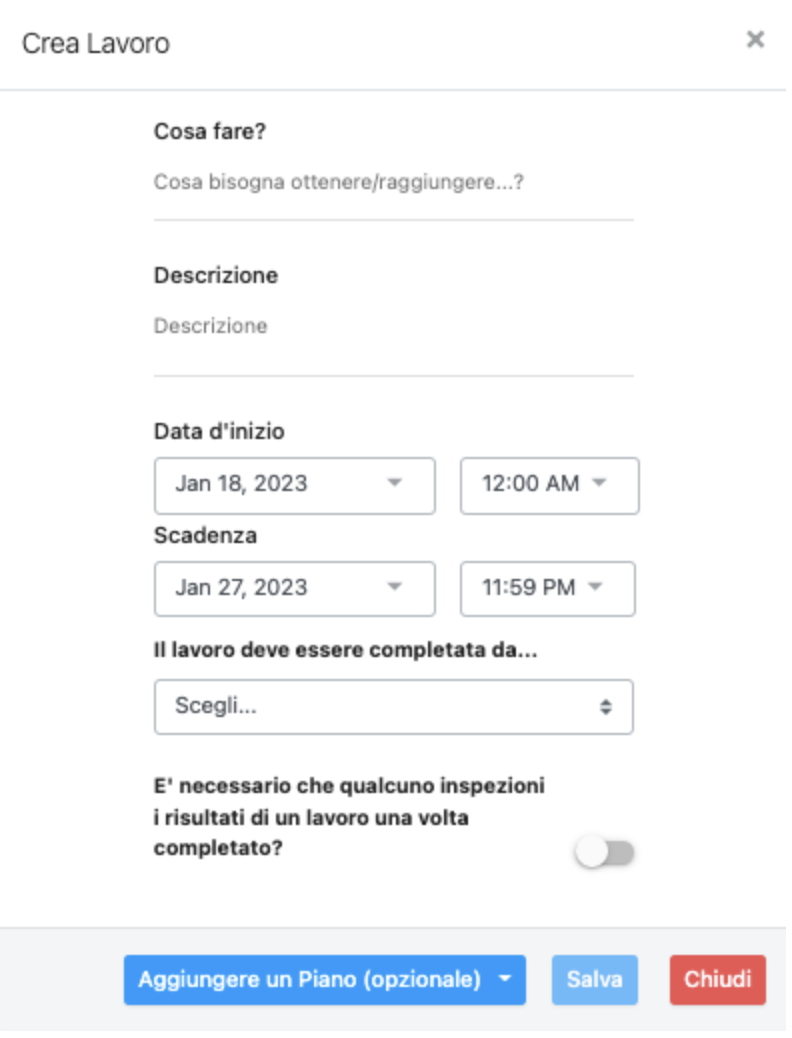This screenshot has height=1038, width=792.
Task: Click the up-down arrows icon in Scegli select
Action: 605,707
